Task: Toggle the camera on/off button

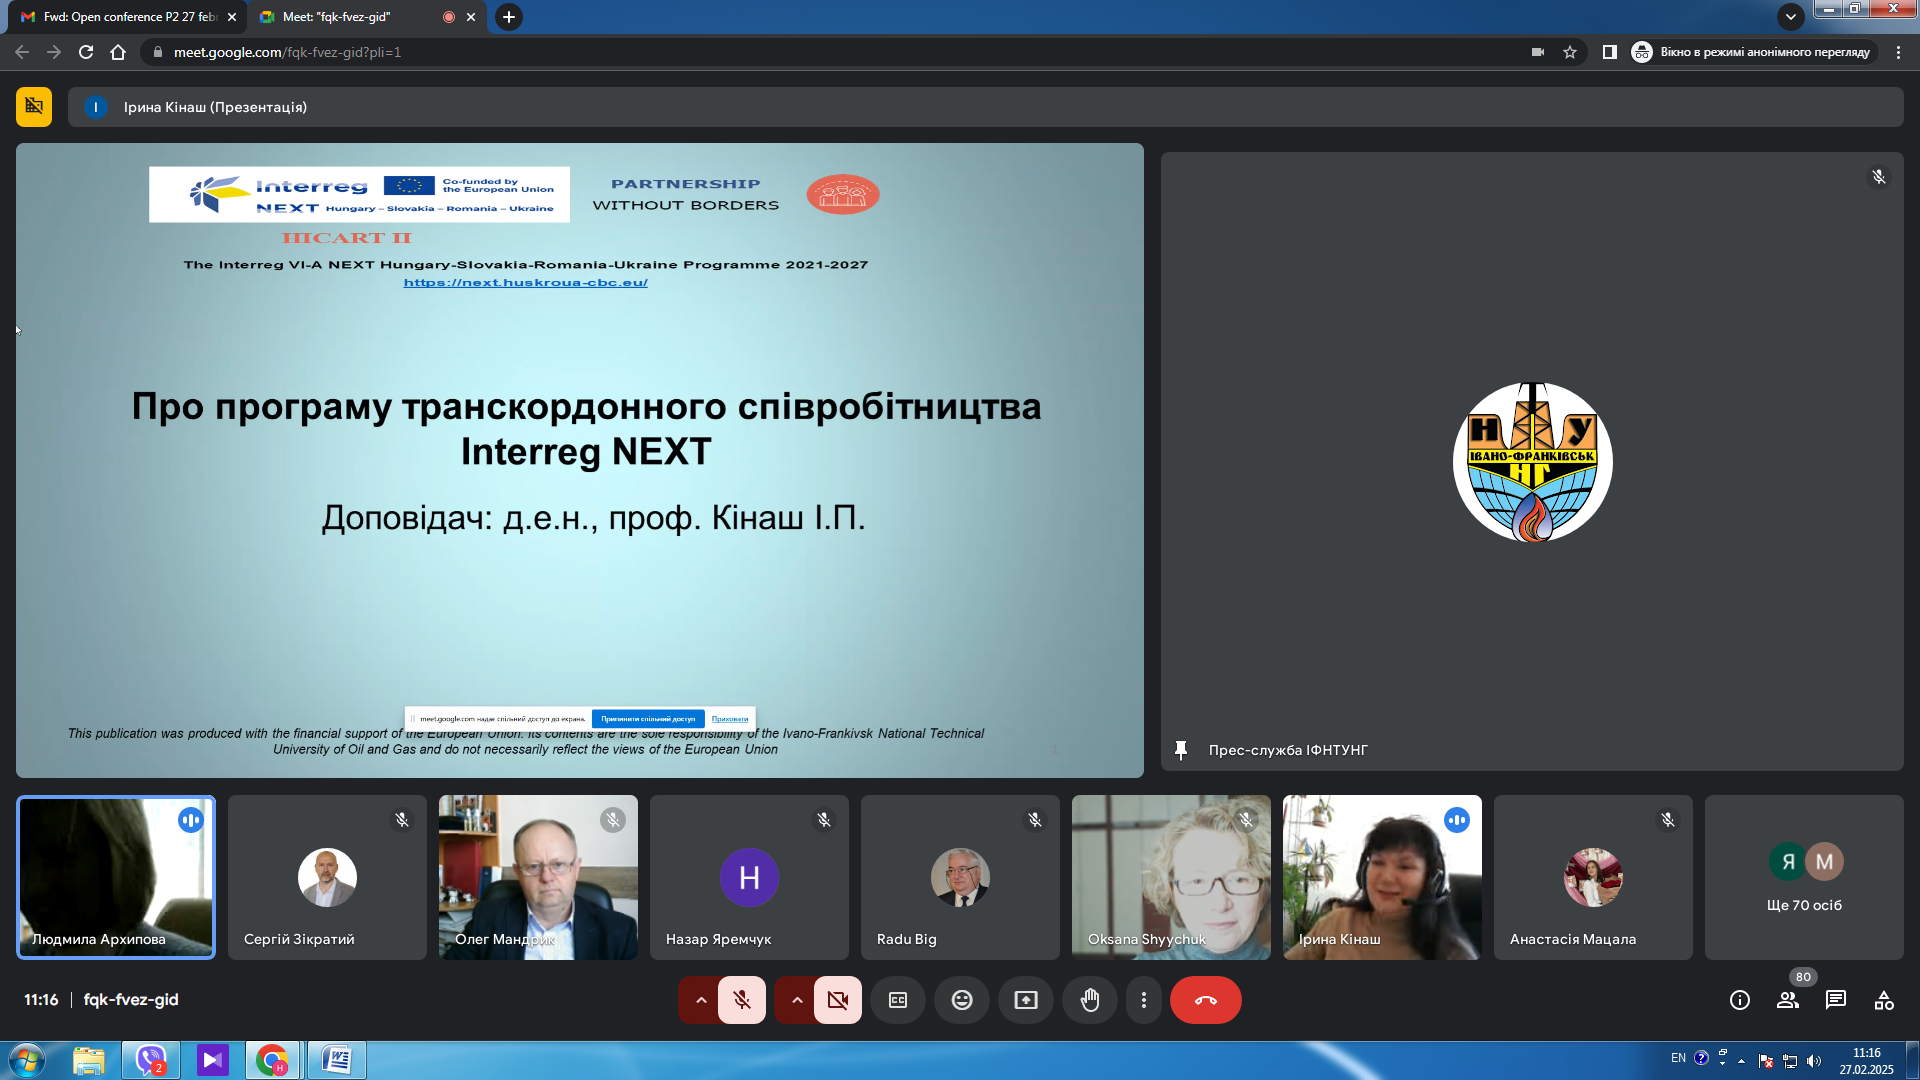Action: coord(838,1000)
